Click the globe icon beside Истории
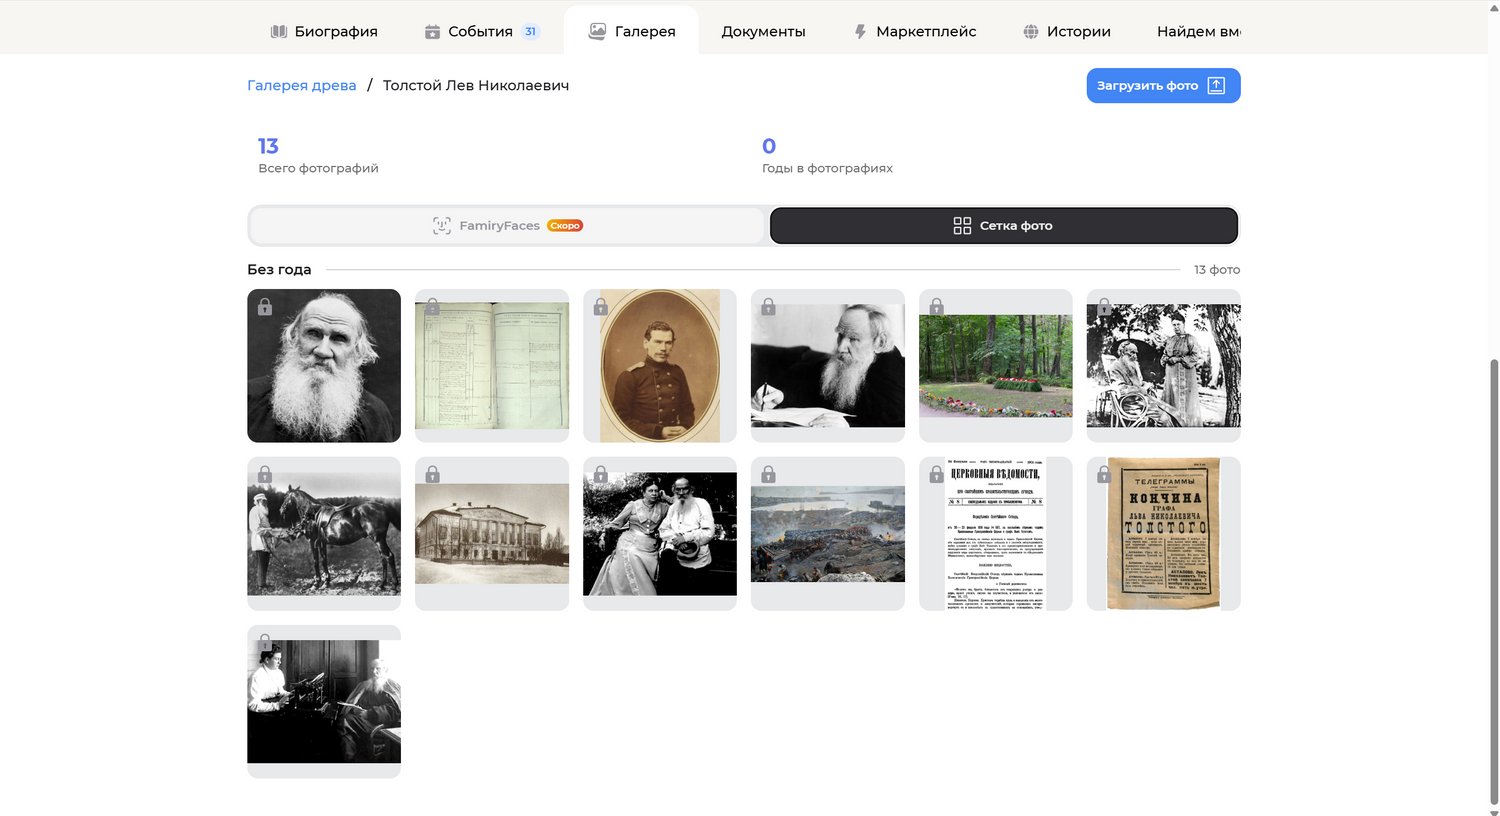 coord(1031,32)
